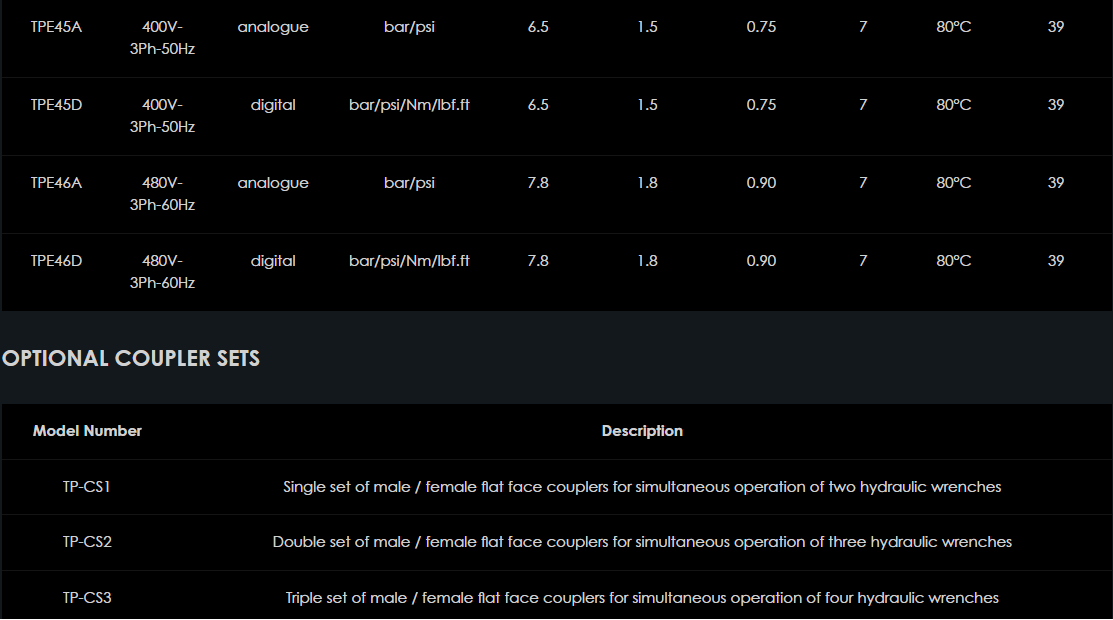
Task: Click the 400V-3Ph-50Hz voltage in TPE45A row
Action: [162, 37]
